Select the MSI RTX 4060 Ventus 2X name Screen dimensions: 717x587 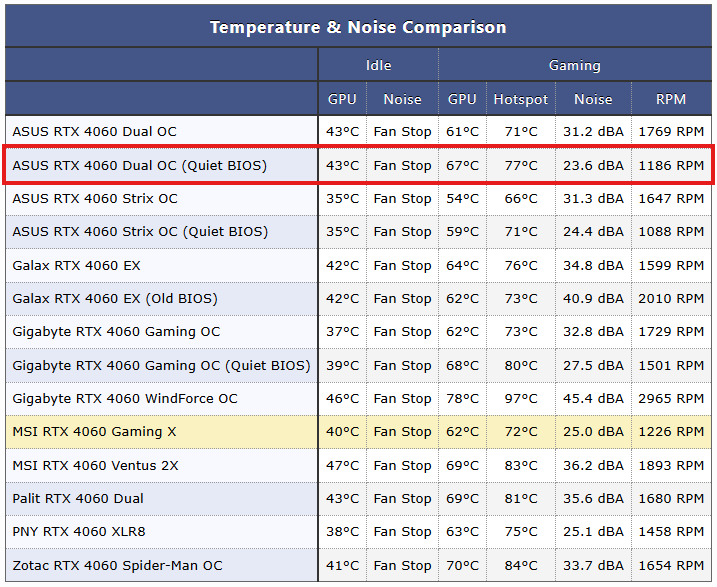coord(95,465)
